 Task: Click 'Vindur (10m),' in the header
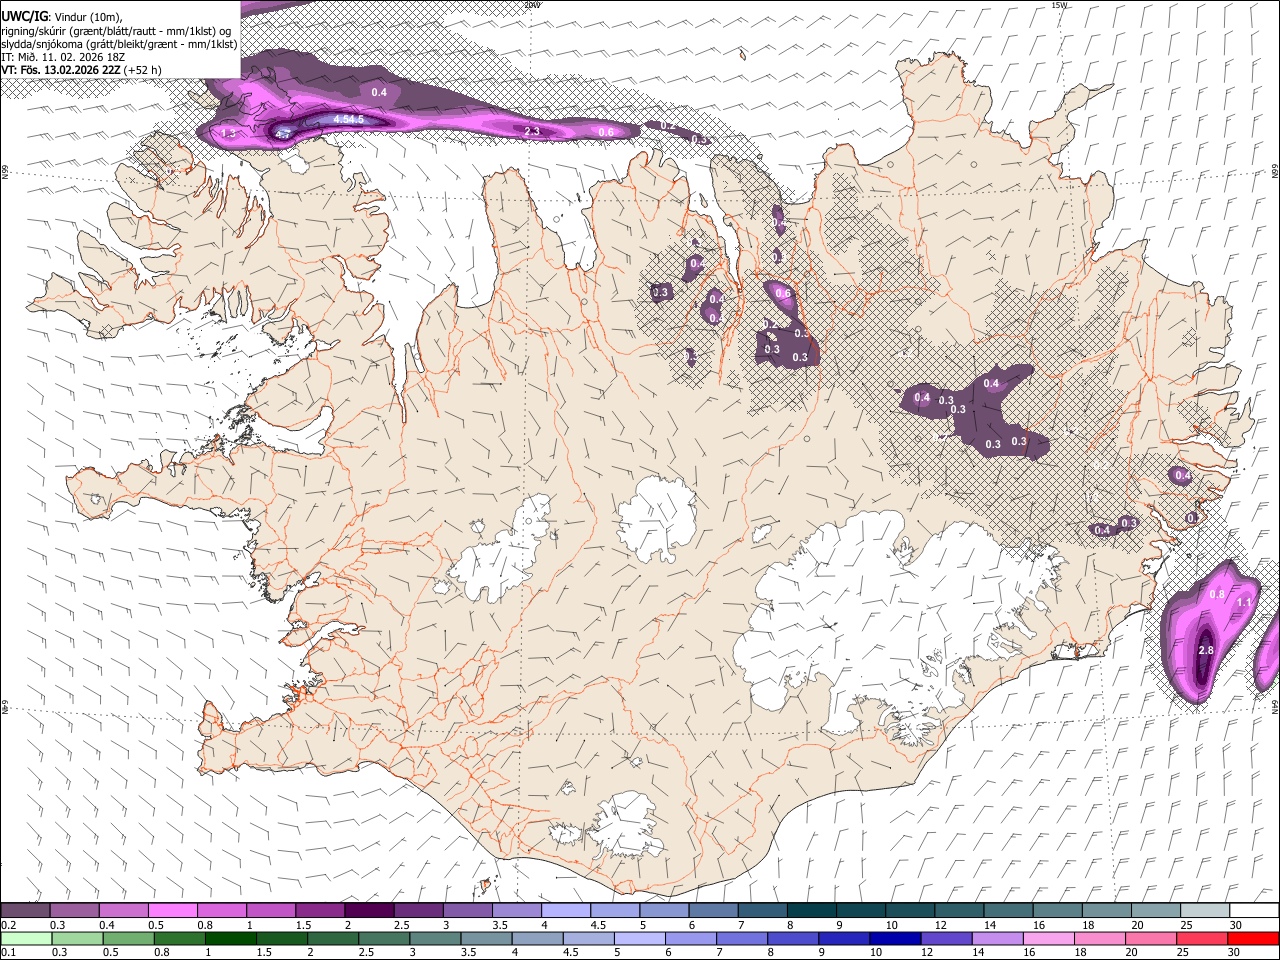pyautogui.click(x=89, y=18)
